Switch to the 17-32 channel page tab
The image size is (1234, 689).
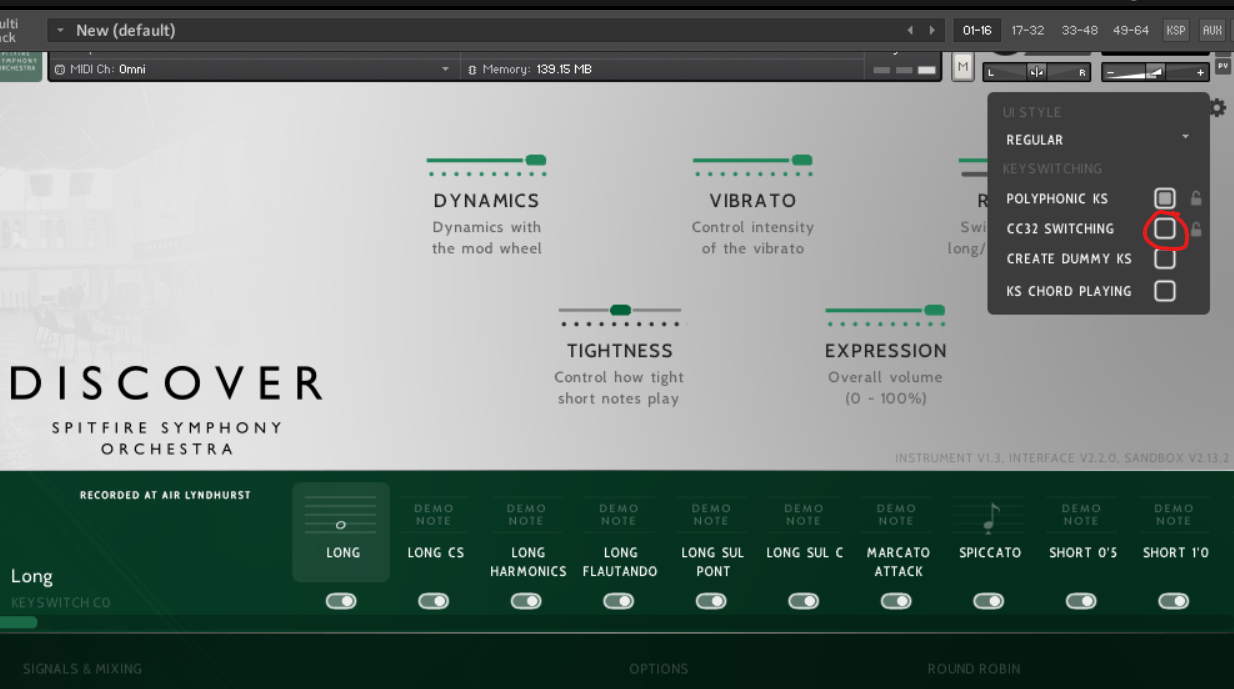point(1028,30)
